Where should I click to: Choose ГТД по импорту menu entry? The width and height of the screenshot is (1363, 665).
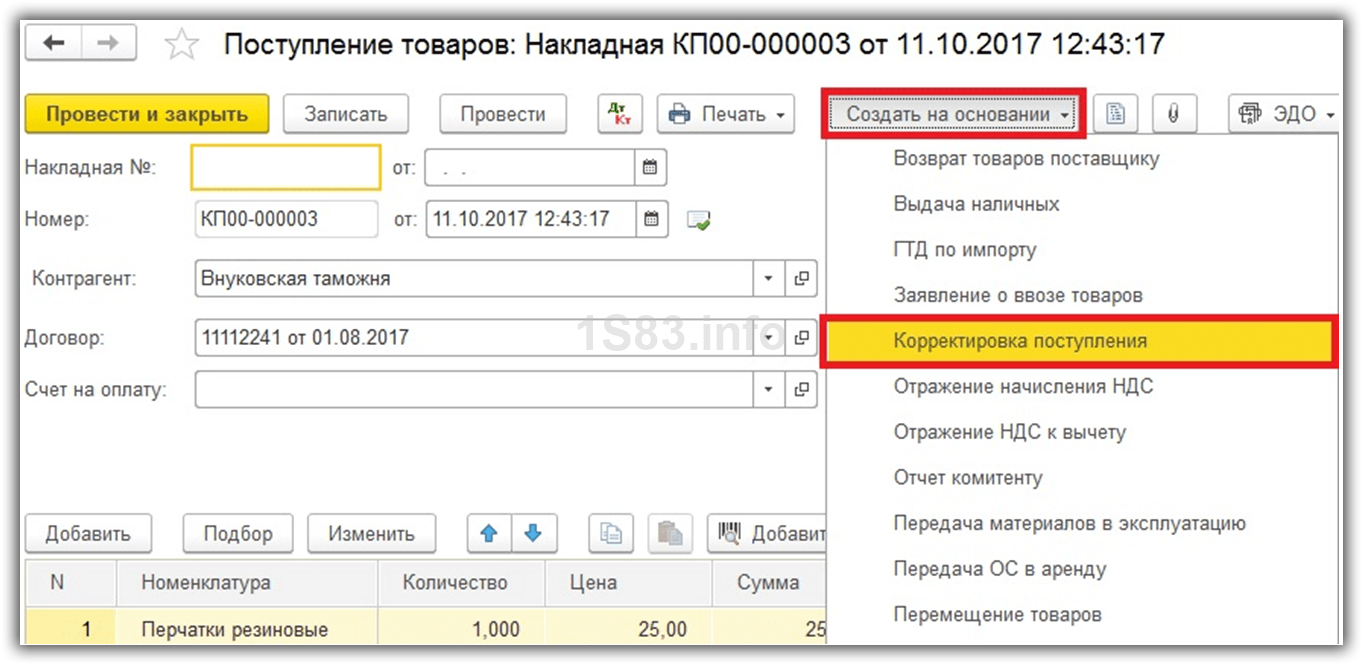pos(964,250)
